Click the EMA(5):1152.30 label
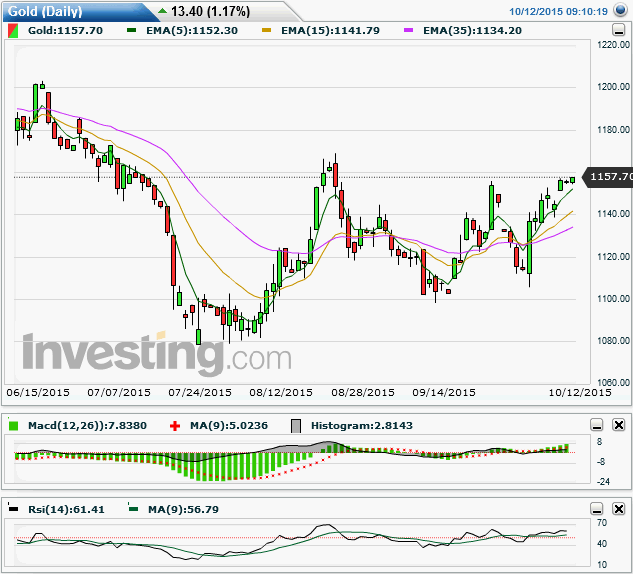 [192, 31]
